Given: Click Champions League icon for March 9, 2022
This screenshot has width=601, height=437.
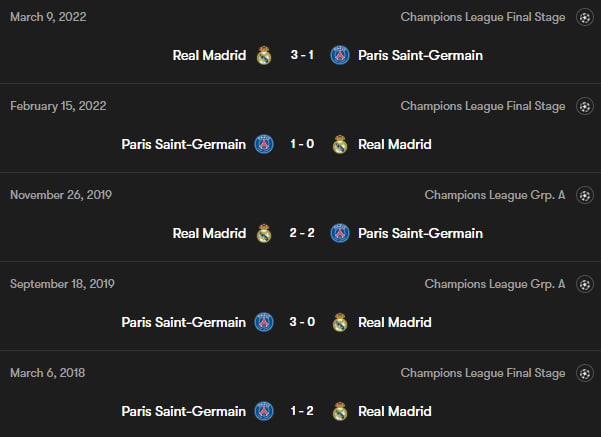Looking at the screenshot, I should click(585, 17).
